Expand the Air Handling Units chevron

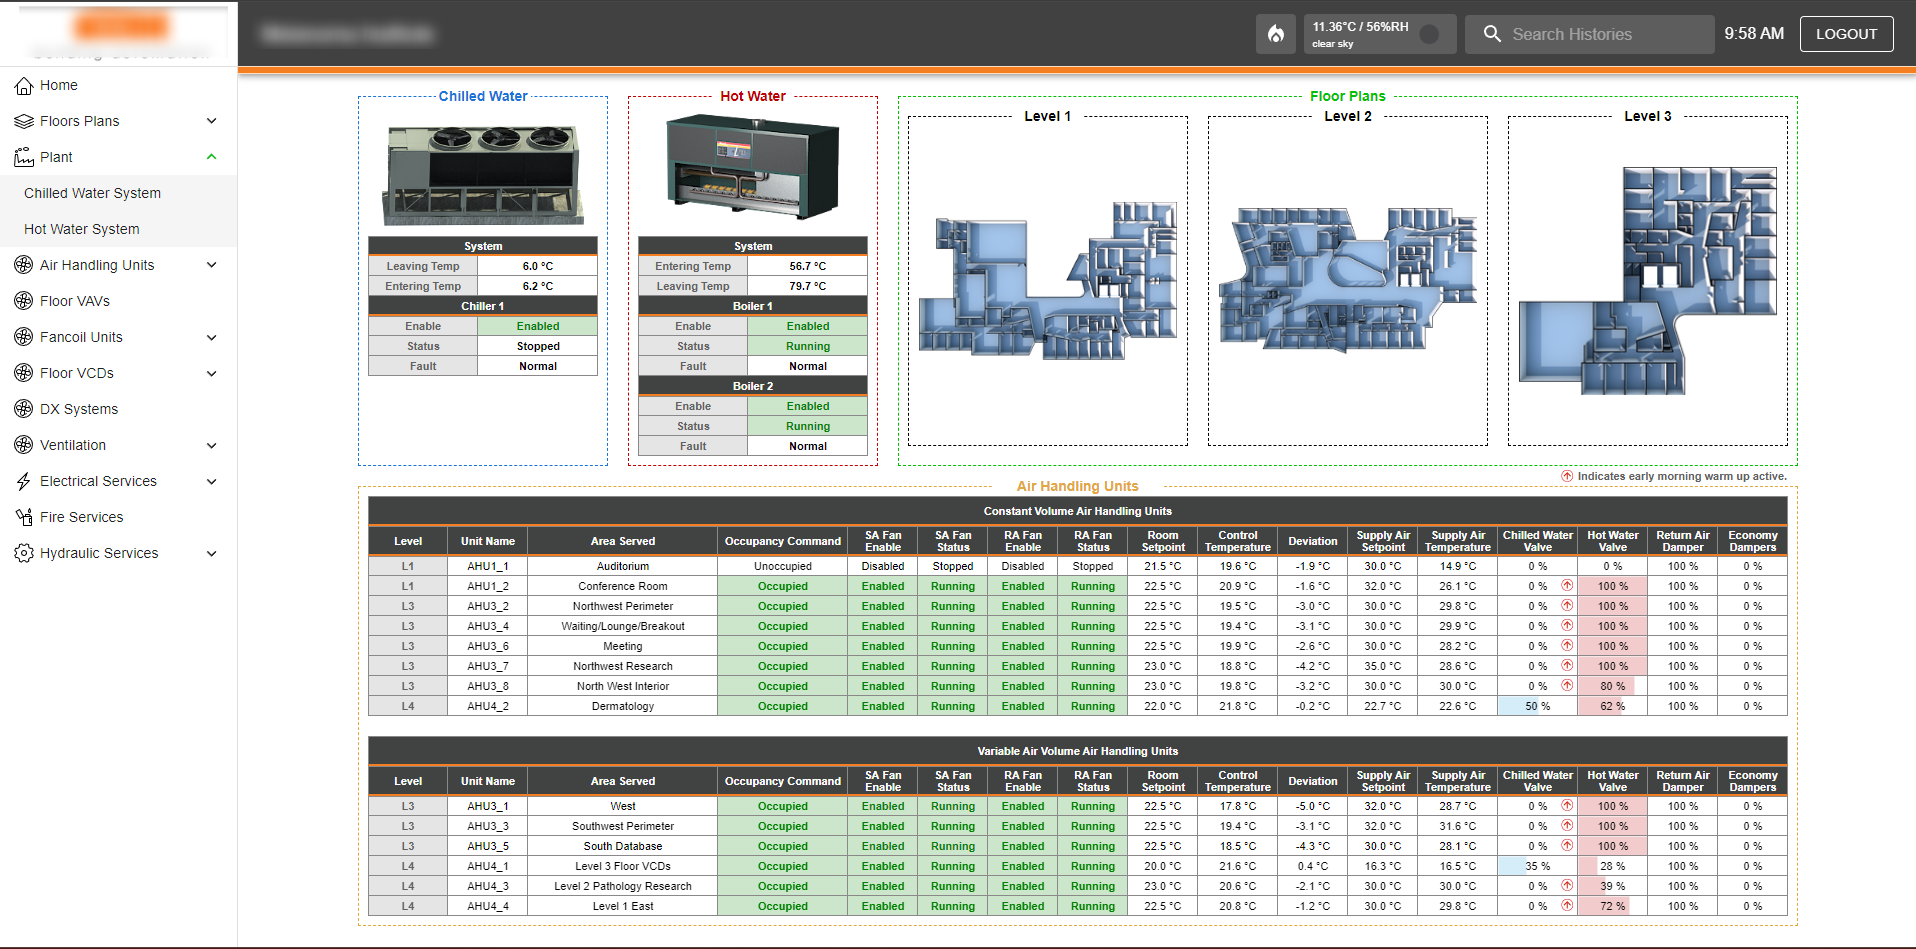coord(211,265)
